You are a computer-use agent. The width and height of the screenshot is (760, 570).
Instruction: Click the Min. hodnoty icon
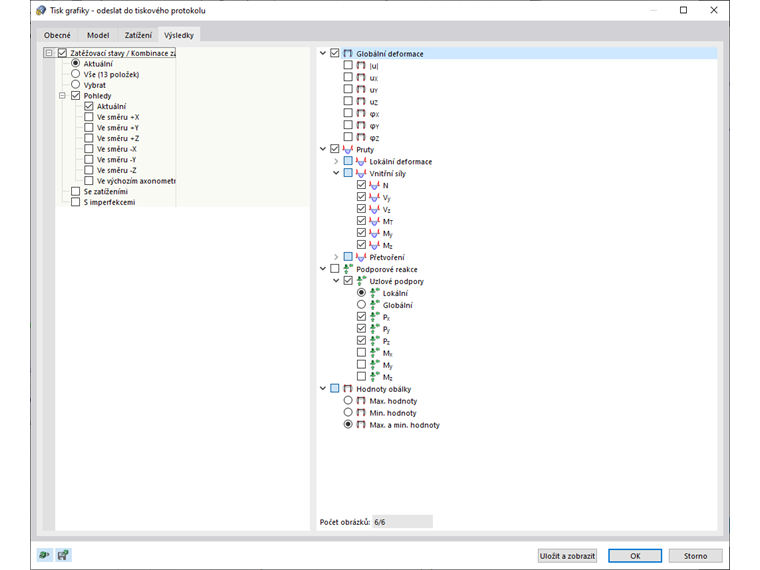(x=361, y=412)
